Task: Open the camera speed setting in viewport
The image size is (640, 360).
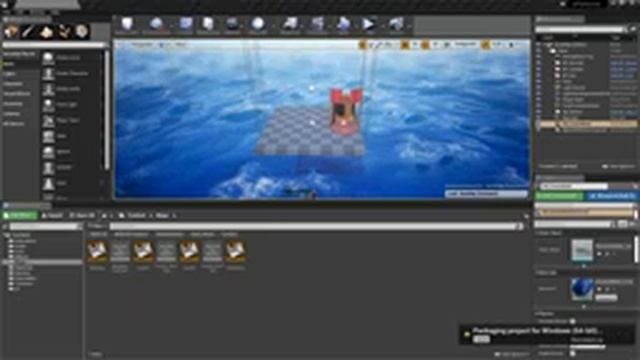Action: 513,44
